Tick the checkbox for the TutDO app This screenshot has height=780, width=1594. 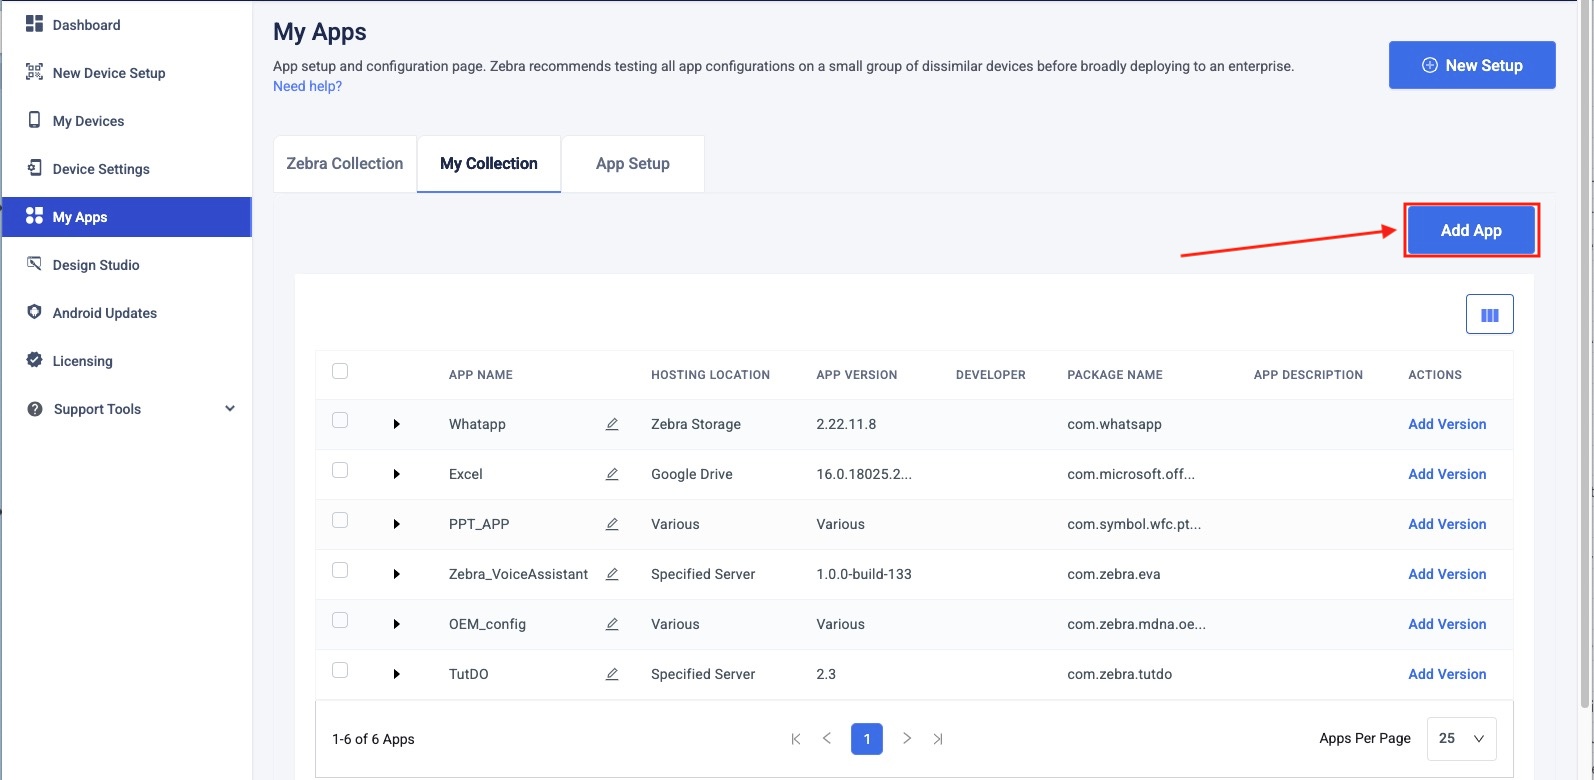[x=340, y=670]
